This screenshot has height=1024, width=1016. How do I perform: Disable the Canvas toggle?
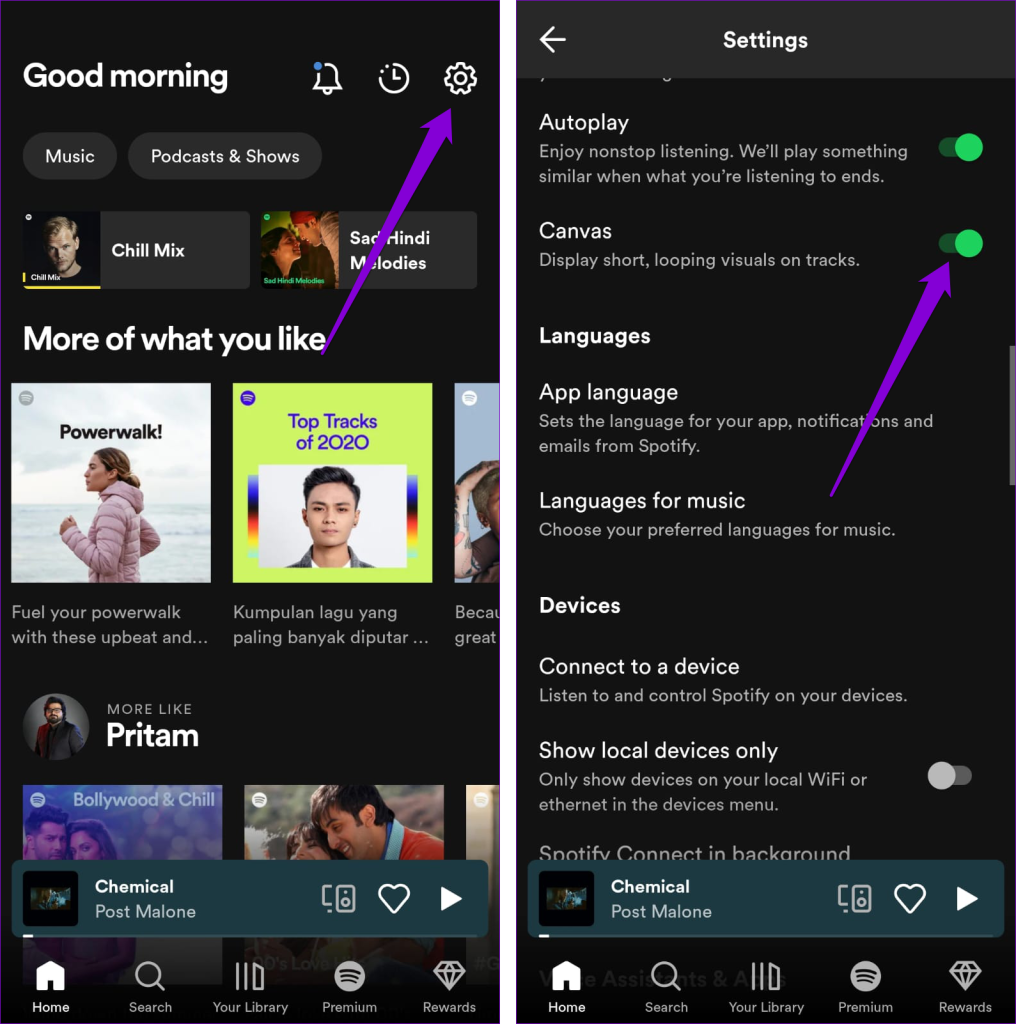tap(960, 243)
